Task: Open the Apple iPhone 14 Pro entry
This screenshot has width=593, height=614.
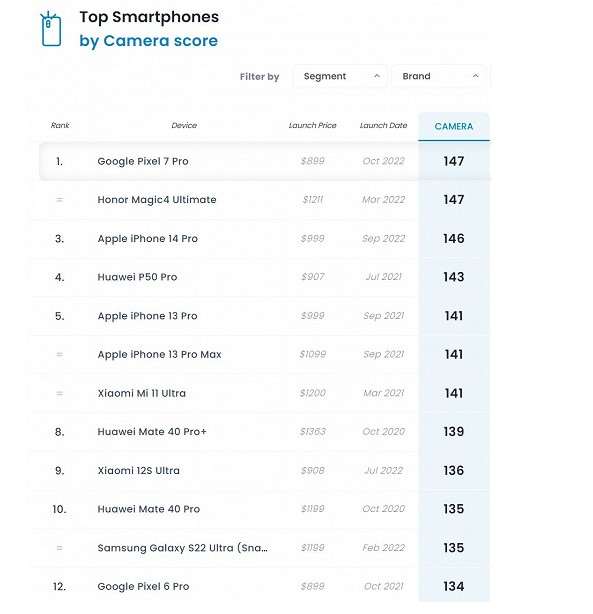Action: click(x=148, y=238)
